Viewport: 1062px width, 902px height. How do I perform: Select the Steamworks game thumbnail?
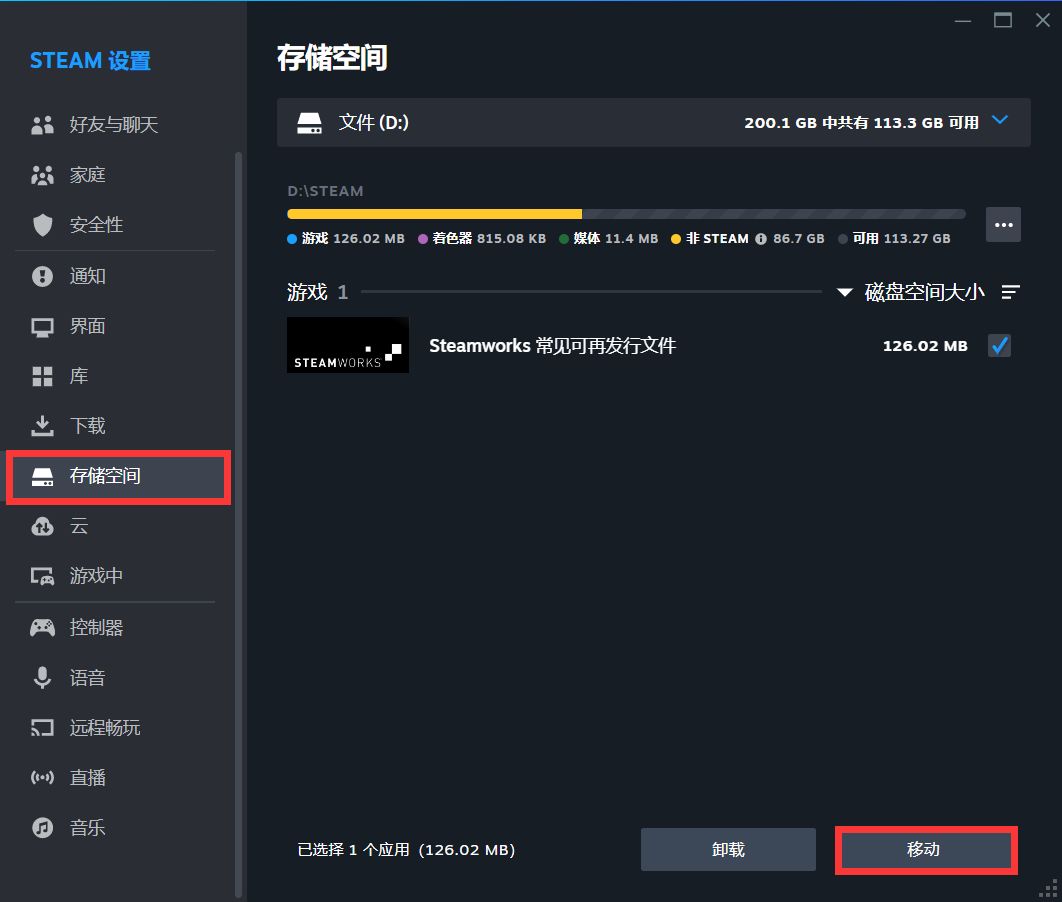[347, 345]
